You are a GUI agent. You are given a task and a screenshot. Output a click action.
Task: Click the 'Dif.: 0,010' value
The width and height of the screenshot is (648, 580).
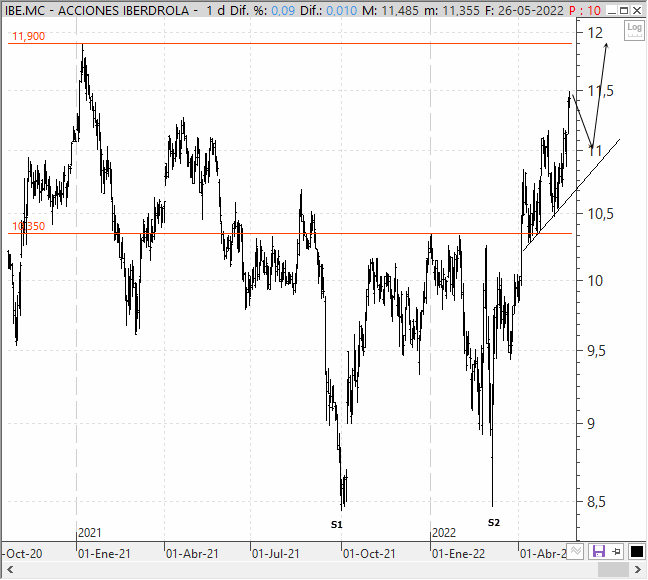coord(329,10)
